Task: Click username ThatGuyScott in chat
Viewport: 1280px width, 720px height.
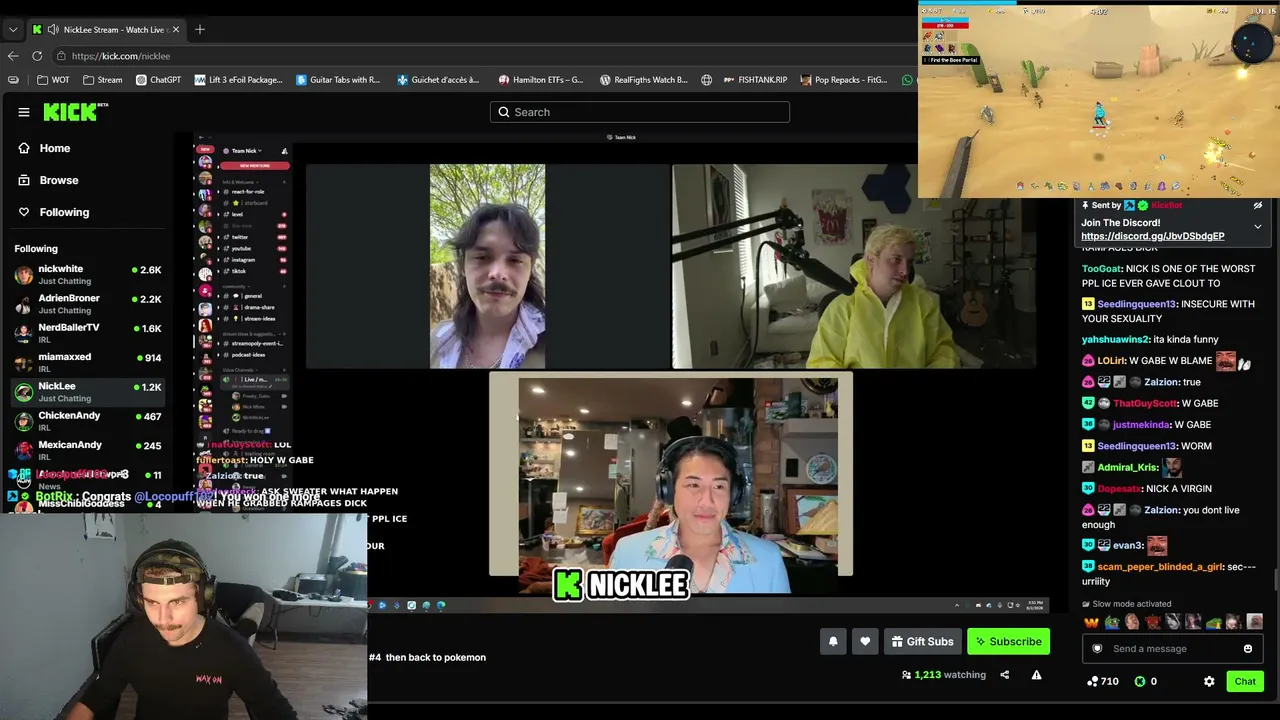Action: (1145, 404)
